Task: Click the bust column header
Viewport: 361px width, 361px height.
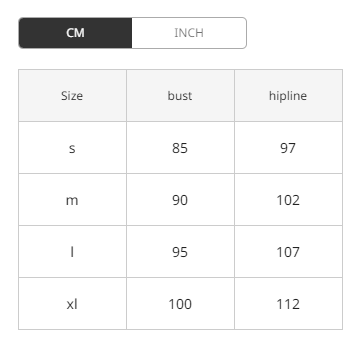Action: click(x=180, y=96)
